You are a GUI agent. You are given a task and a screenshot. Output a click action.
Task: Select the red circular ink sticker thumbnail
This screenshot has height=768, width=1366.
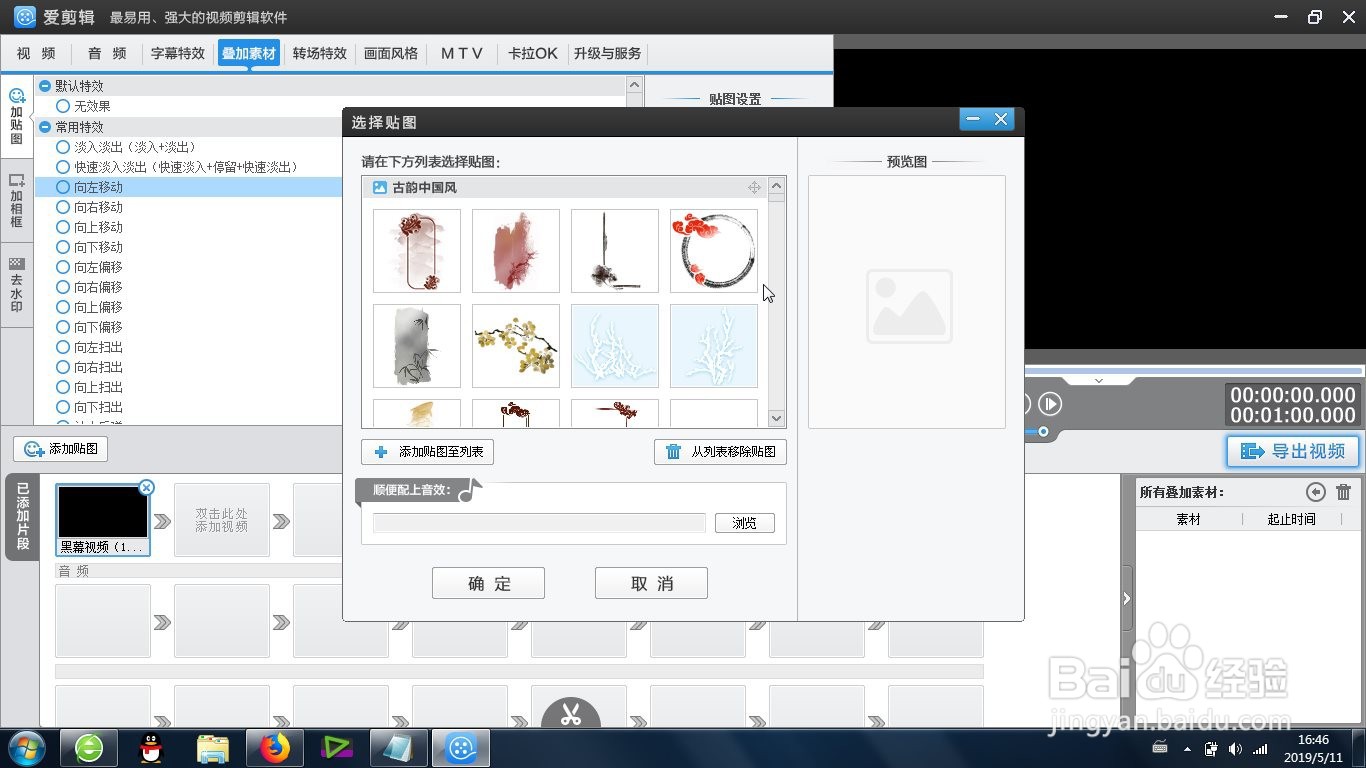713,250
